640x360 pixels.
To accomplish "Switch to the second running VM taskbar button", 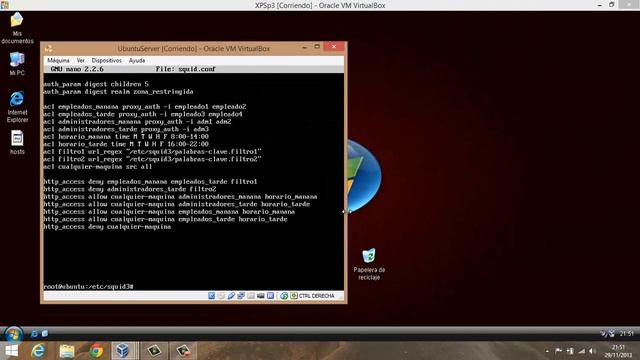I will pyautogui.click(x=183, y=351).
